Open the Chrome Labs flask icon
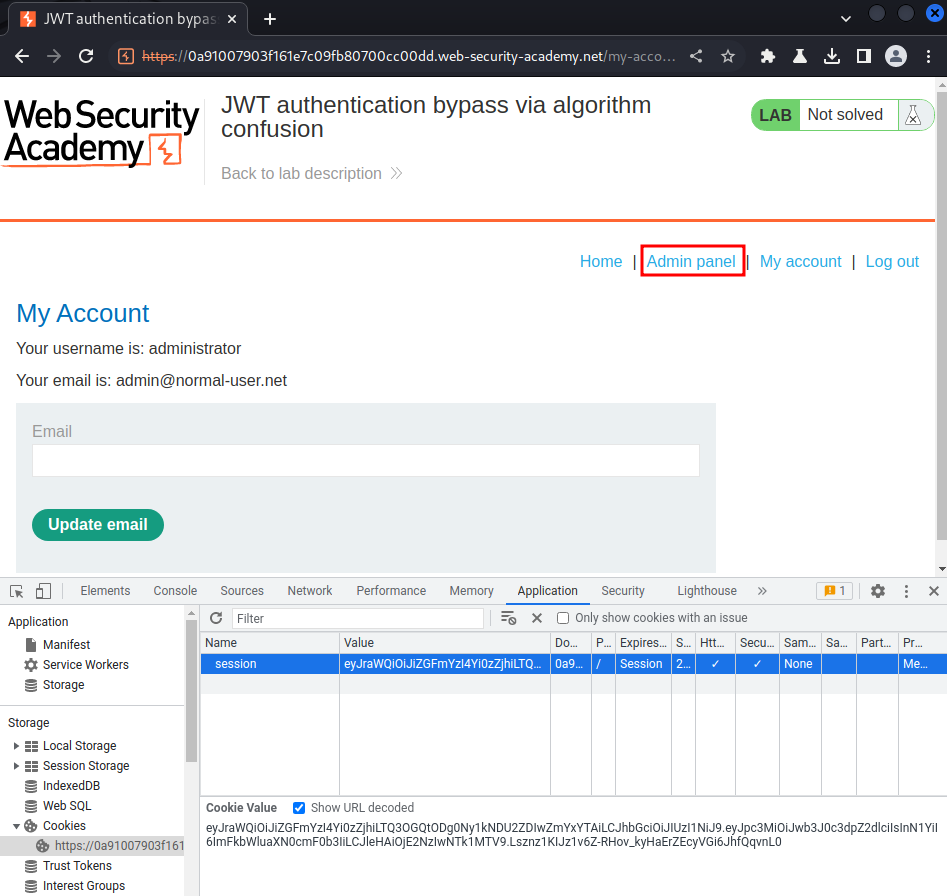947x896 pixels. [800, 56]
